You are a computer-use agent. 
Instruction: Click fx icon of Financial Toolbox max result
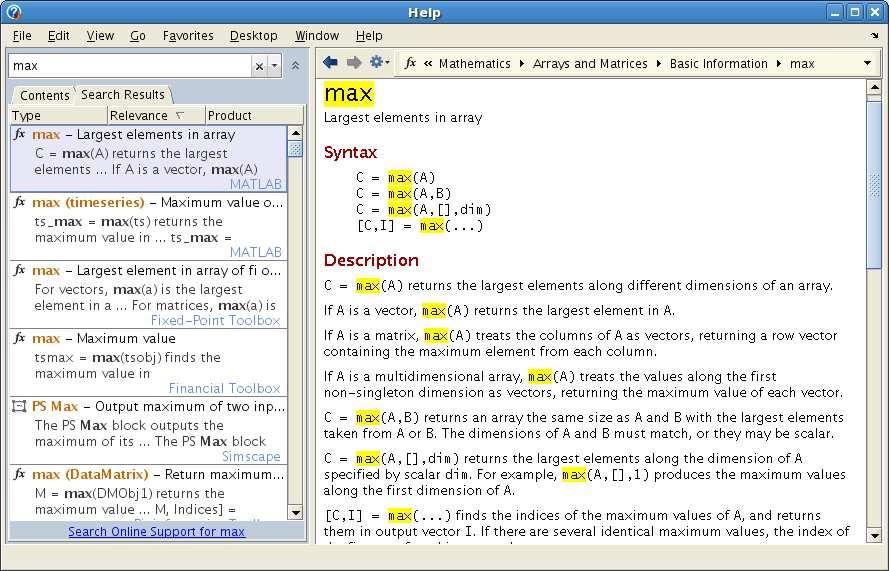pyautogui.click(x=20, y=338)
